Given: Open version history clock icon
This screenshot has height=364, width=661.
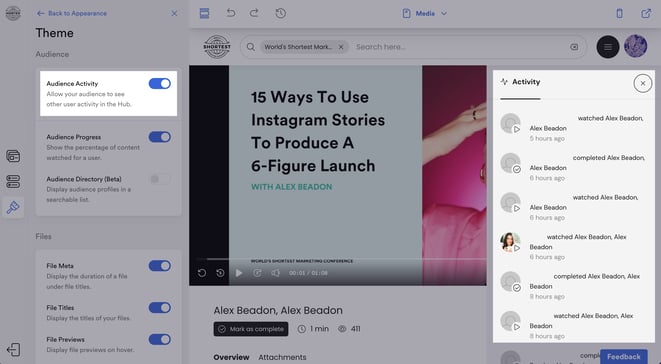Looking at the screenshot, I should coord(281,13).
